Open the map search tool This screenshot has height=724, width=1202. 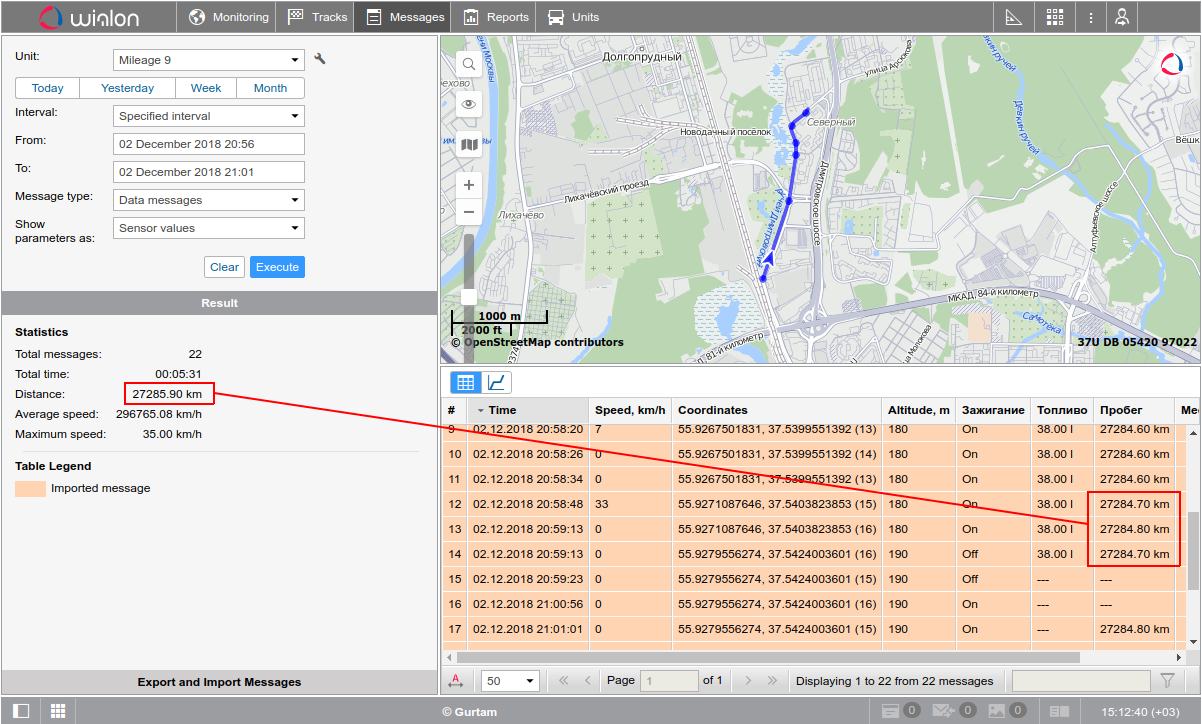[468, 64]
